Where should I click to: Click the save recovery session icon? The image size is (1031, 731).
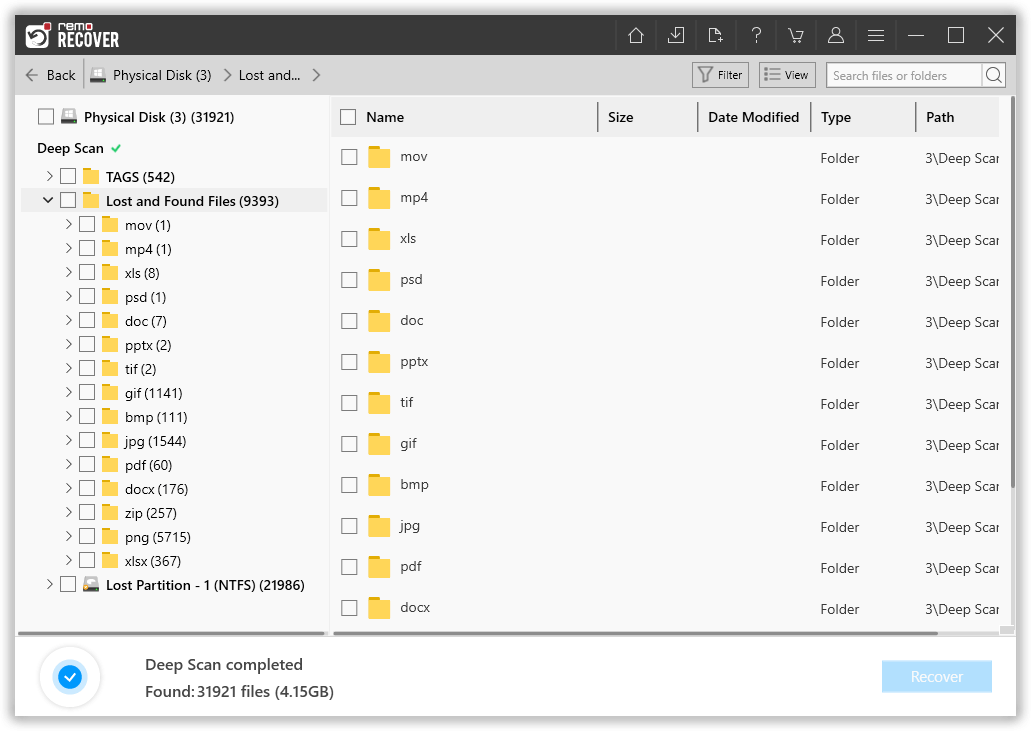(x=676, y=34)
